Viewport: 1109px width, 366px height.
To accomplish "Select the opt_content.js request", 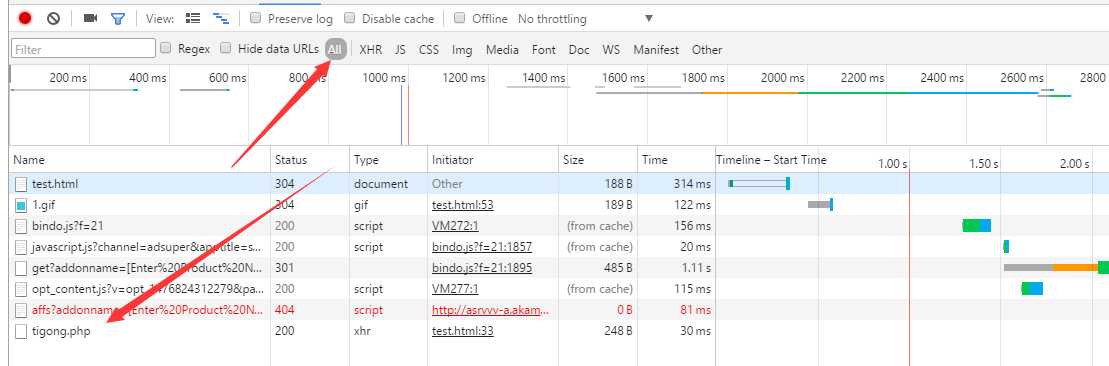I will click(149, 290).
